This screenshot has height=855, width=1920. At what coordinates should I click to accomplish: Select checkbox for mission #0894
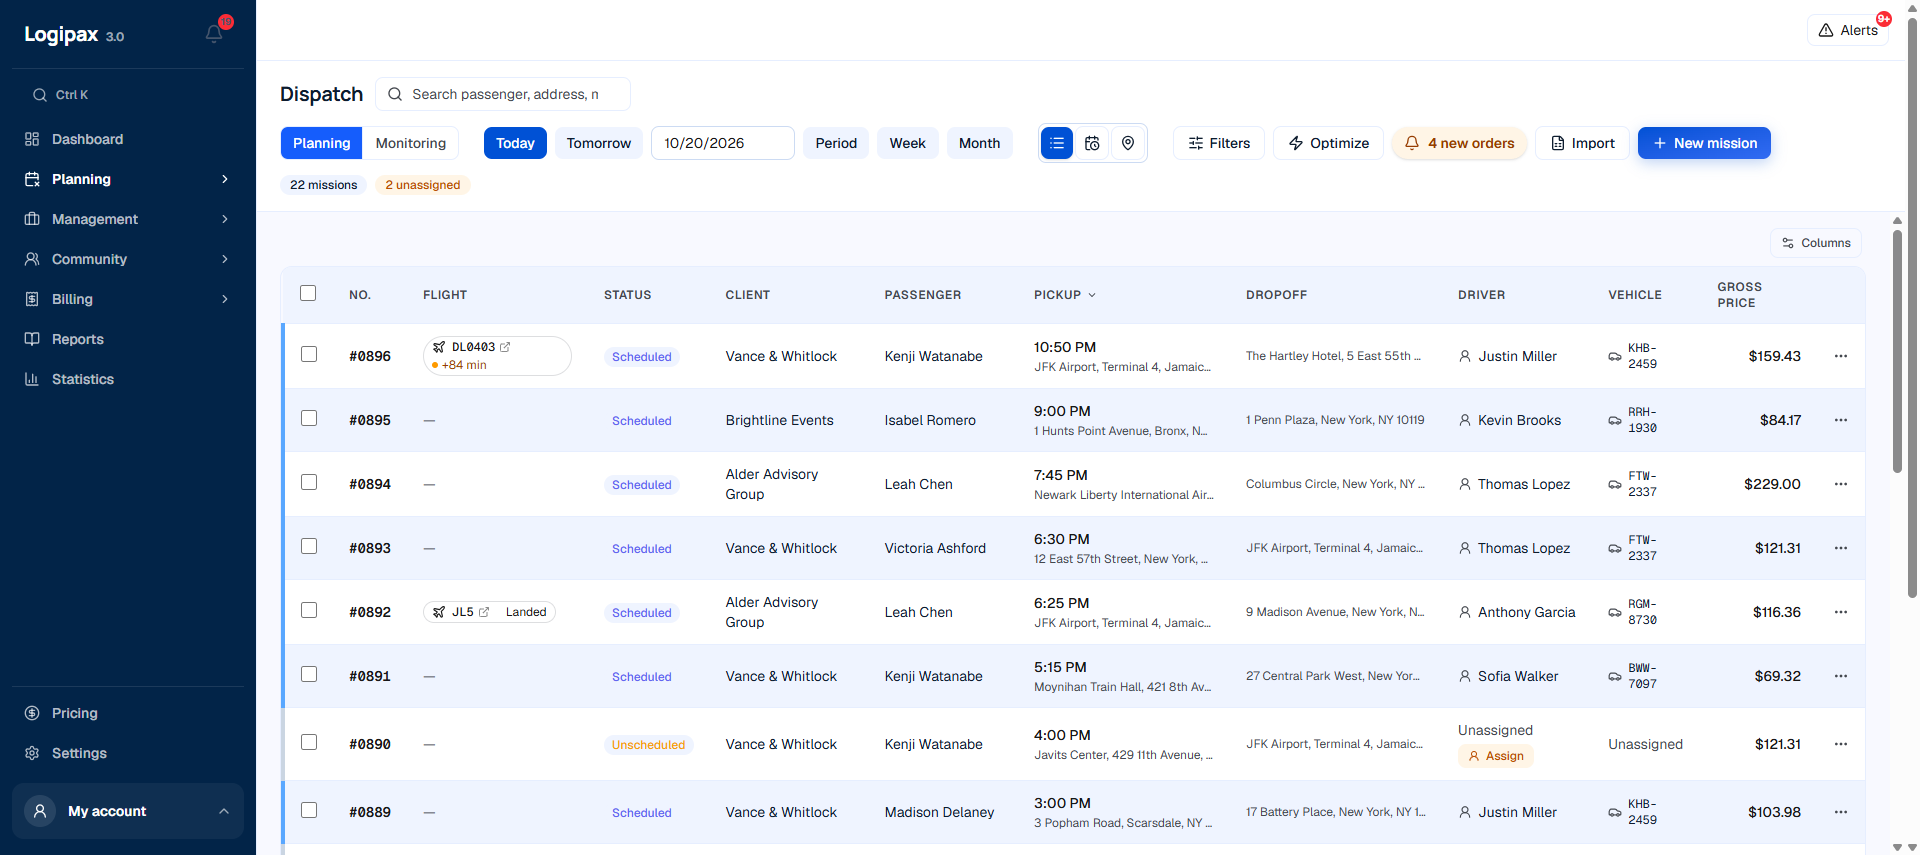pos(309,482)
